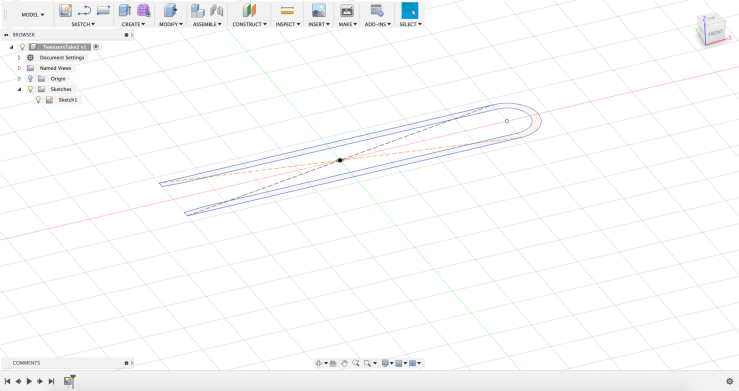Image resolution: width=739 pixels, height=391 pixels.
Task: Open the Viewports dropdown arrow
Action: click(x=419, y=363)
